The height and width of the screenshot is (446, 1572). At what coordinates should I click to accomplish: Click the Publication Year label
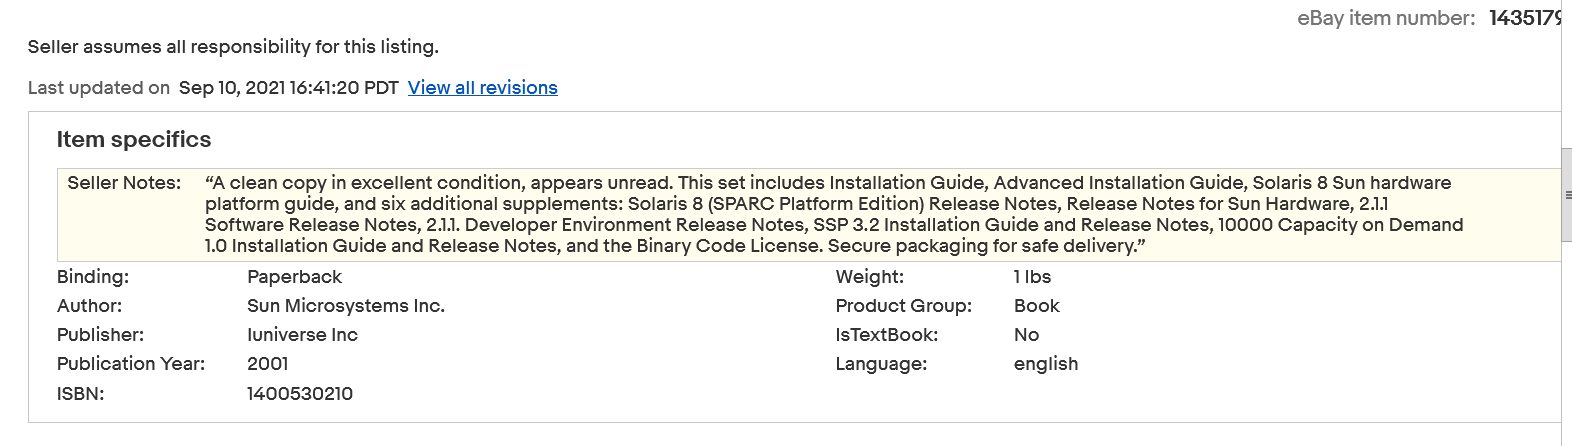[131, 364]
